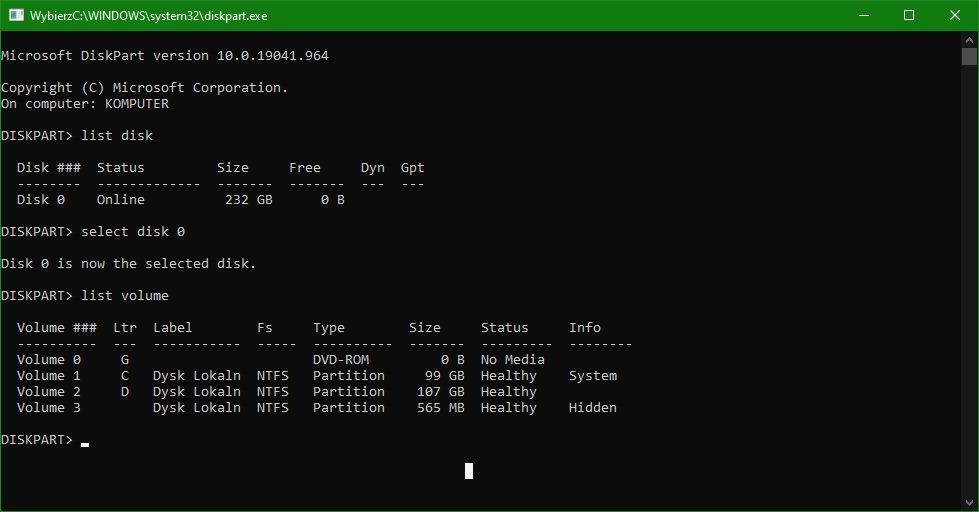Viewport: 979px width, 512px height.
Task: Click the scrollbar up arrow
Action: (x=970, y=40)
